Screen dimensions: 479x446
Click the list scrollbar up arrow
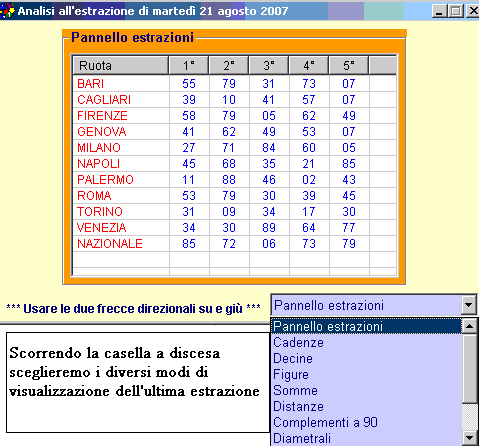(470, 326)
